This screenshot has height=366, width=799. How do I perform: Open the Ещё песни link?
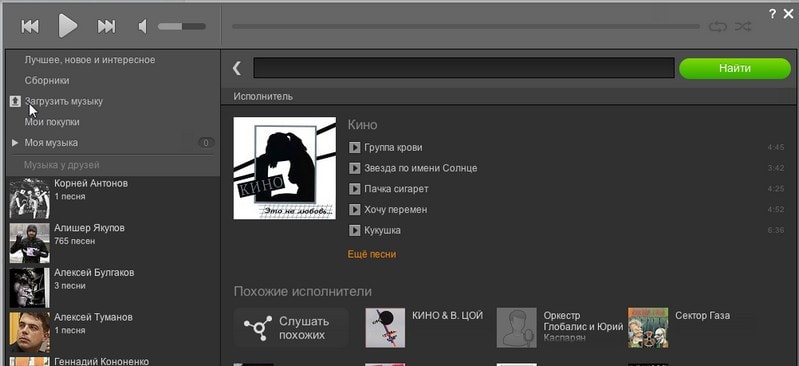[371, 254]
